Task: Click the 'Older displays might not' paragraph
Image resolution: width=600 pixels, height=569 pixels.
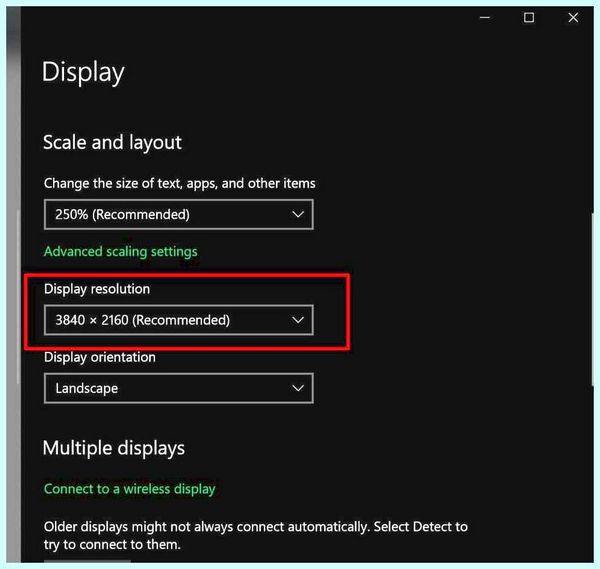Action: [x=256, y=536]
